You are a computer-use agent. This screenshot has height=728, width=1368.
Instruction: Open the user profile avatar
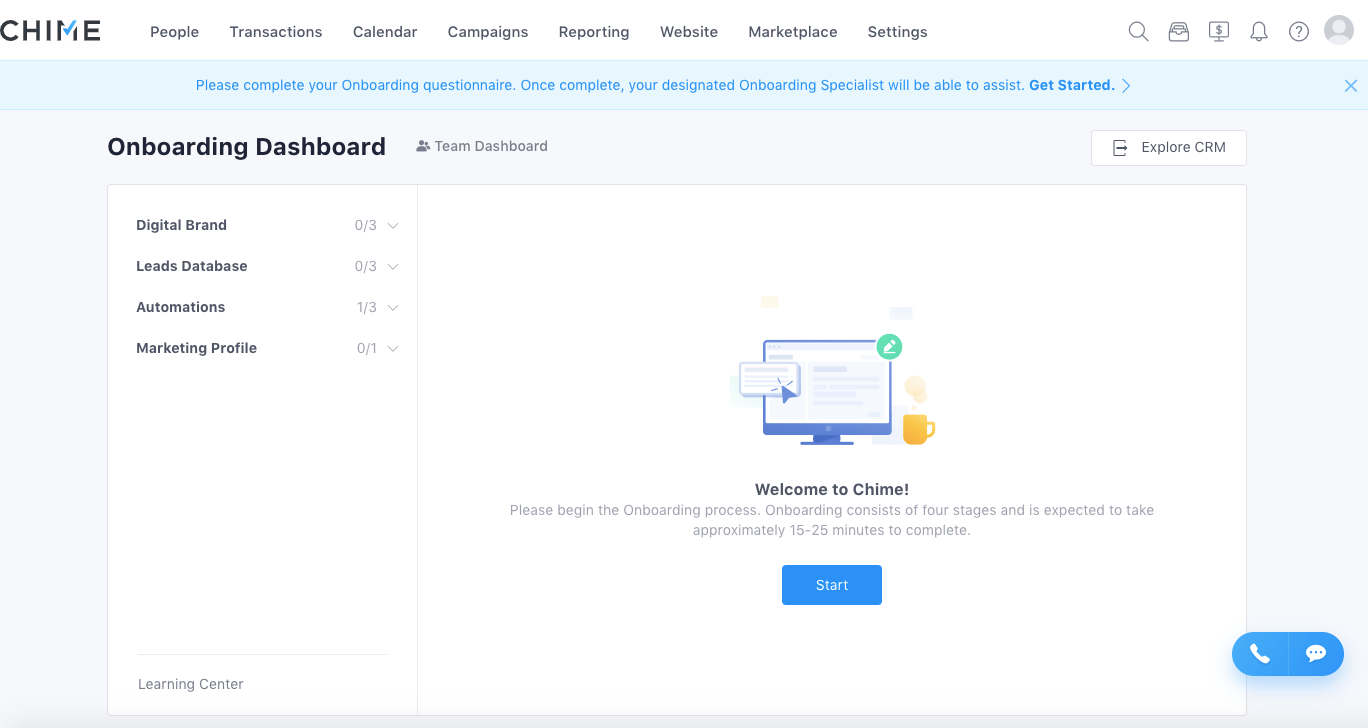tap(1339, 30)
